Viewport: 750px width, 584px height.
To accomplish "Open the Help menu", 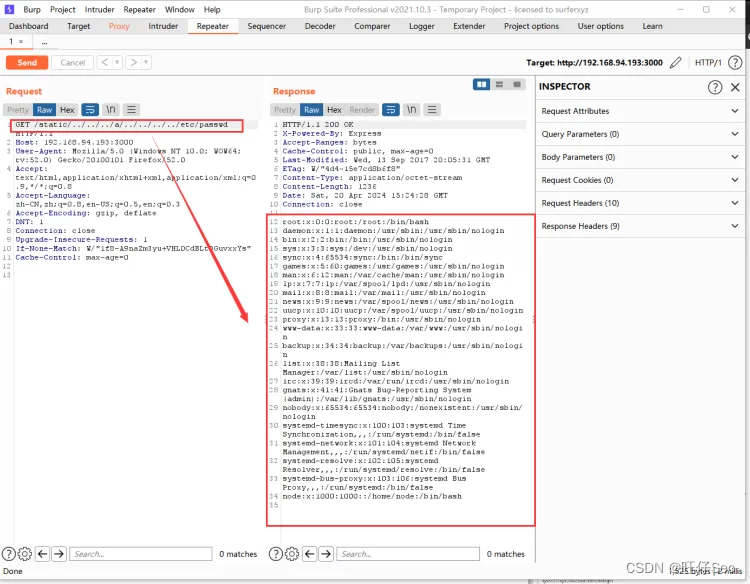I will click(212, 10).
